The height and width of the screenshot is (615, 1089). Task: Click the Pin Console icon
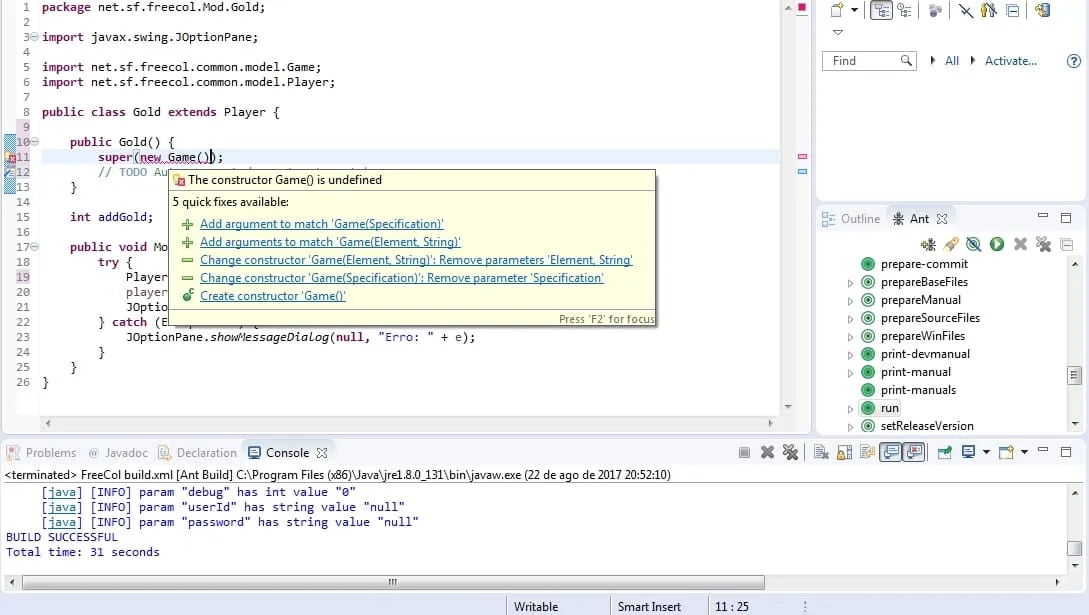click(944, 452)
